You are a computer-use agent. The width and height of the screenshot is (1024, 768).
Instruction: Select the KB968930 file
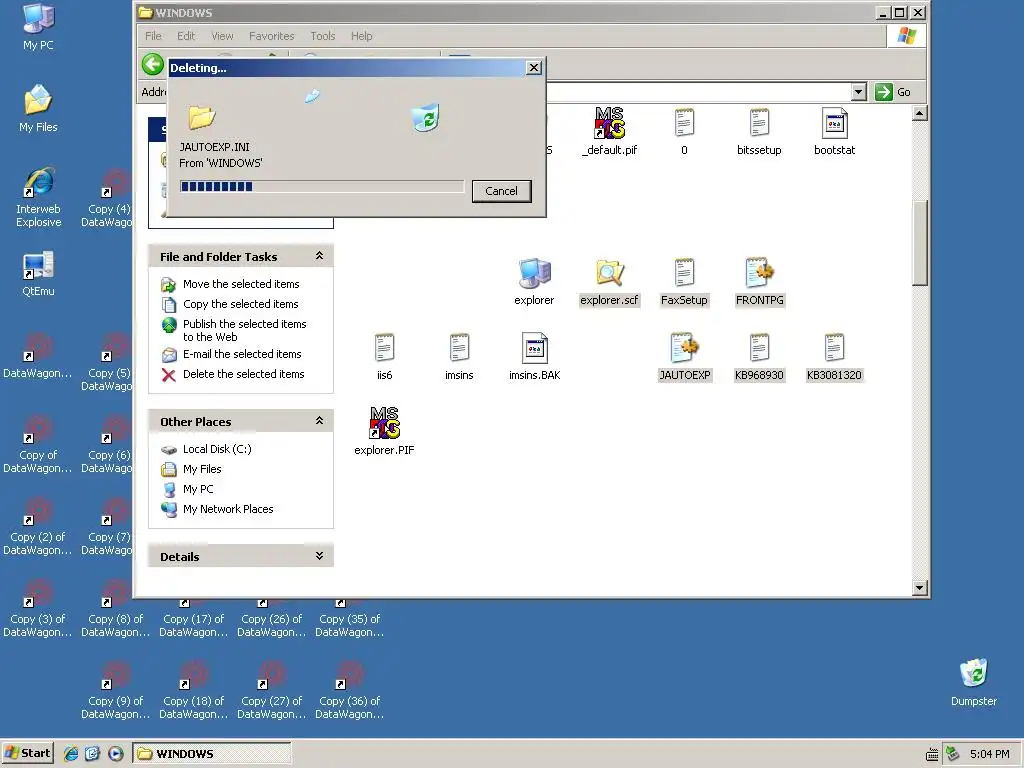(x=759, y=357)
